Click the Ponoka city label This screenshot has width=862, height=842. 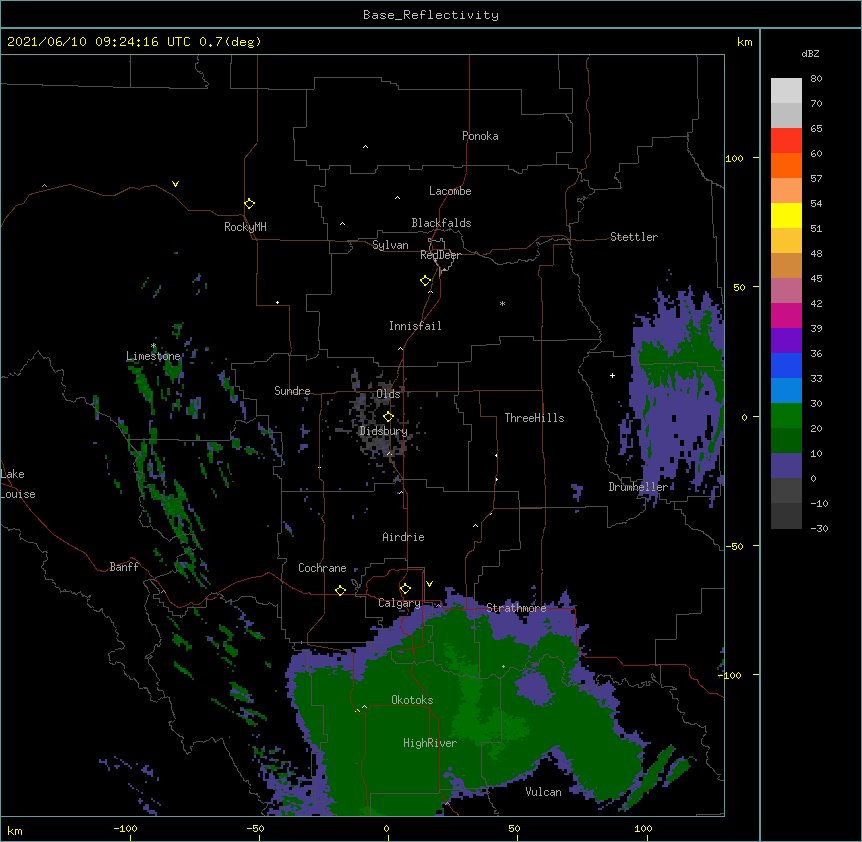[x=480, y=136]
